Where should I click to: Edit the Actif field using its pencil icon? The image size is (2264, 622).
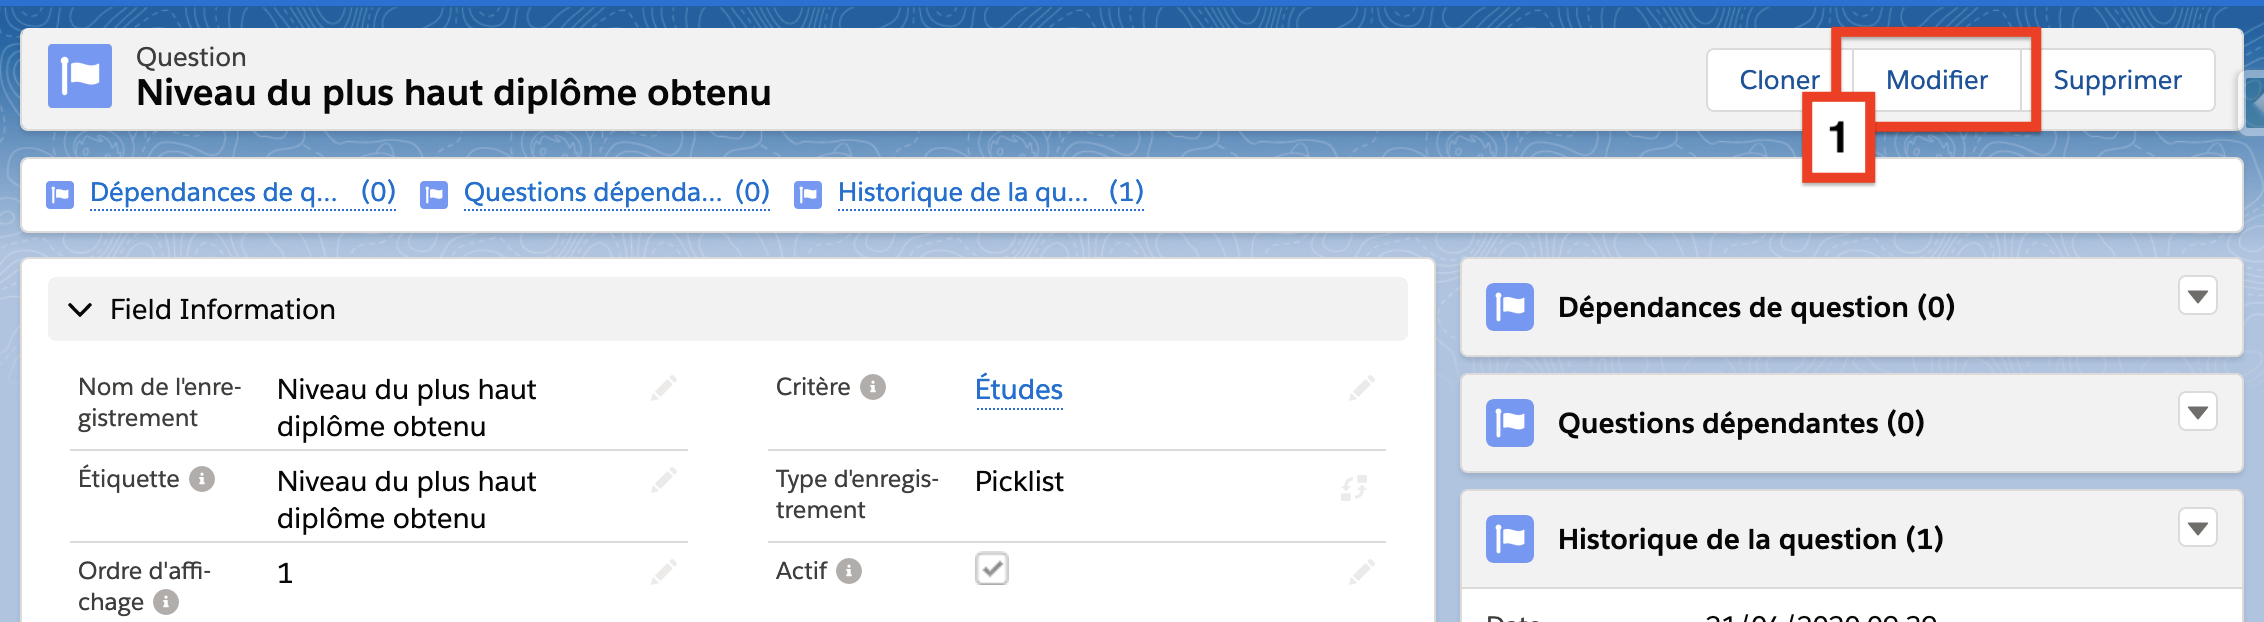[x=1360, y=571]
